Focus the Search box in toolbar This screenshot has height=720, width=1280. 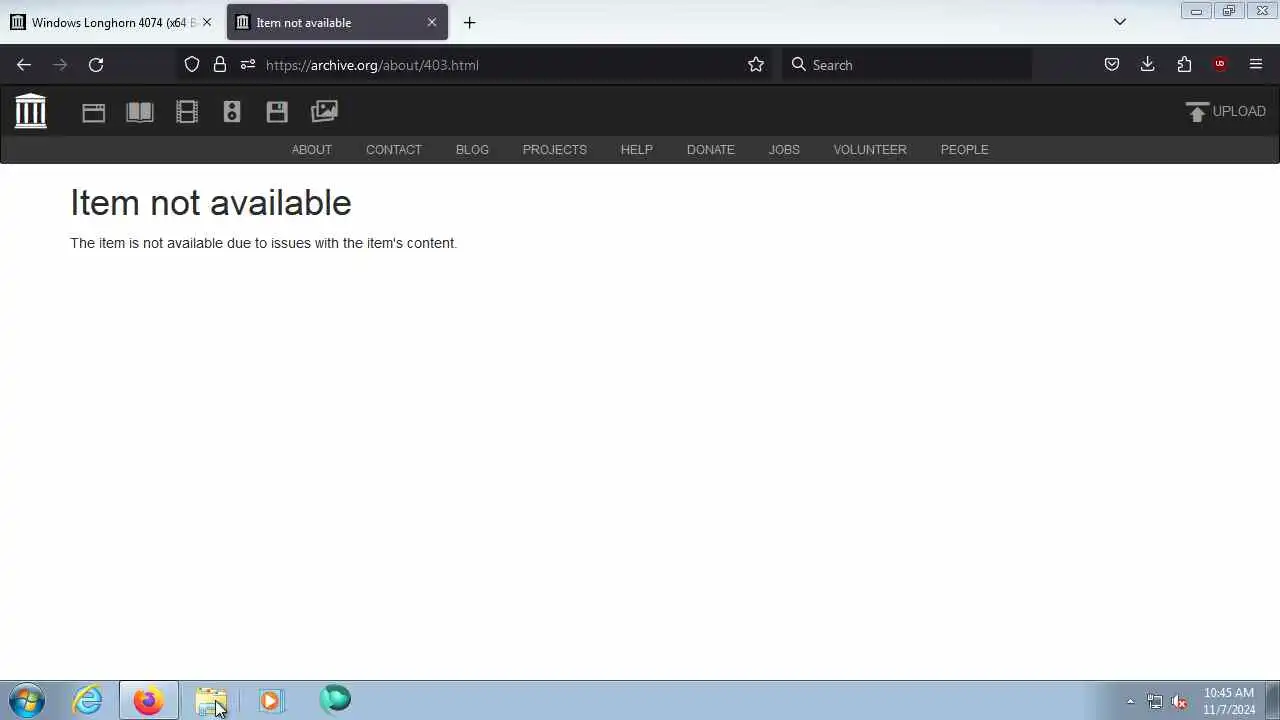click(x=906, y=65)
